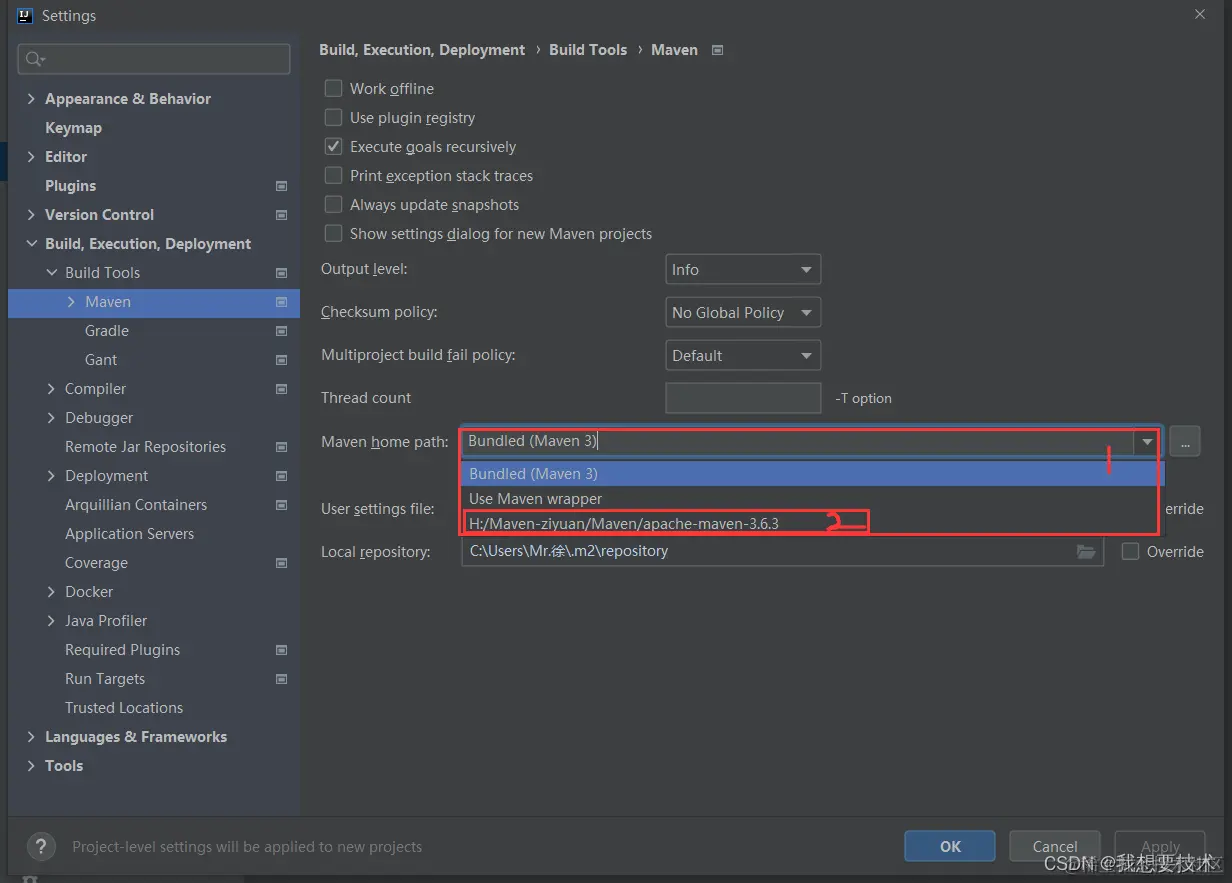Check Always update snapshots
The width and height of the screenshot is (1232, 883).
[x=334, y=204]
